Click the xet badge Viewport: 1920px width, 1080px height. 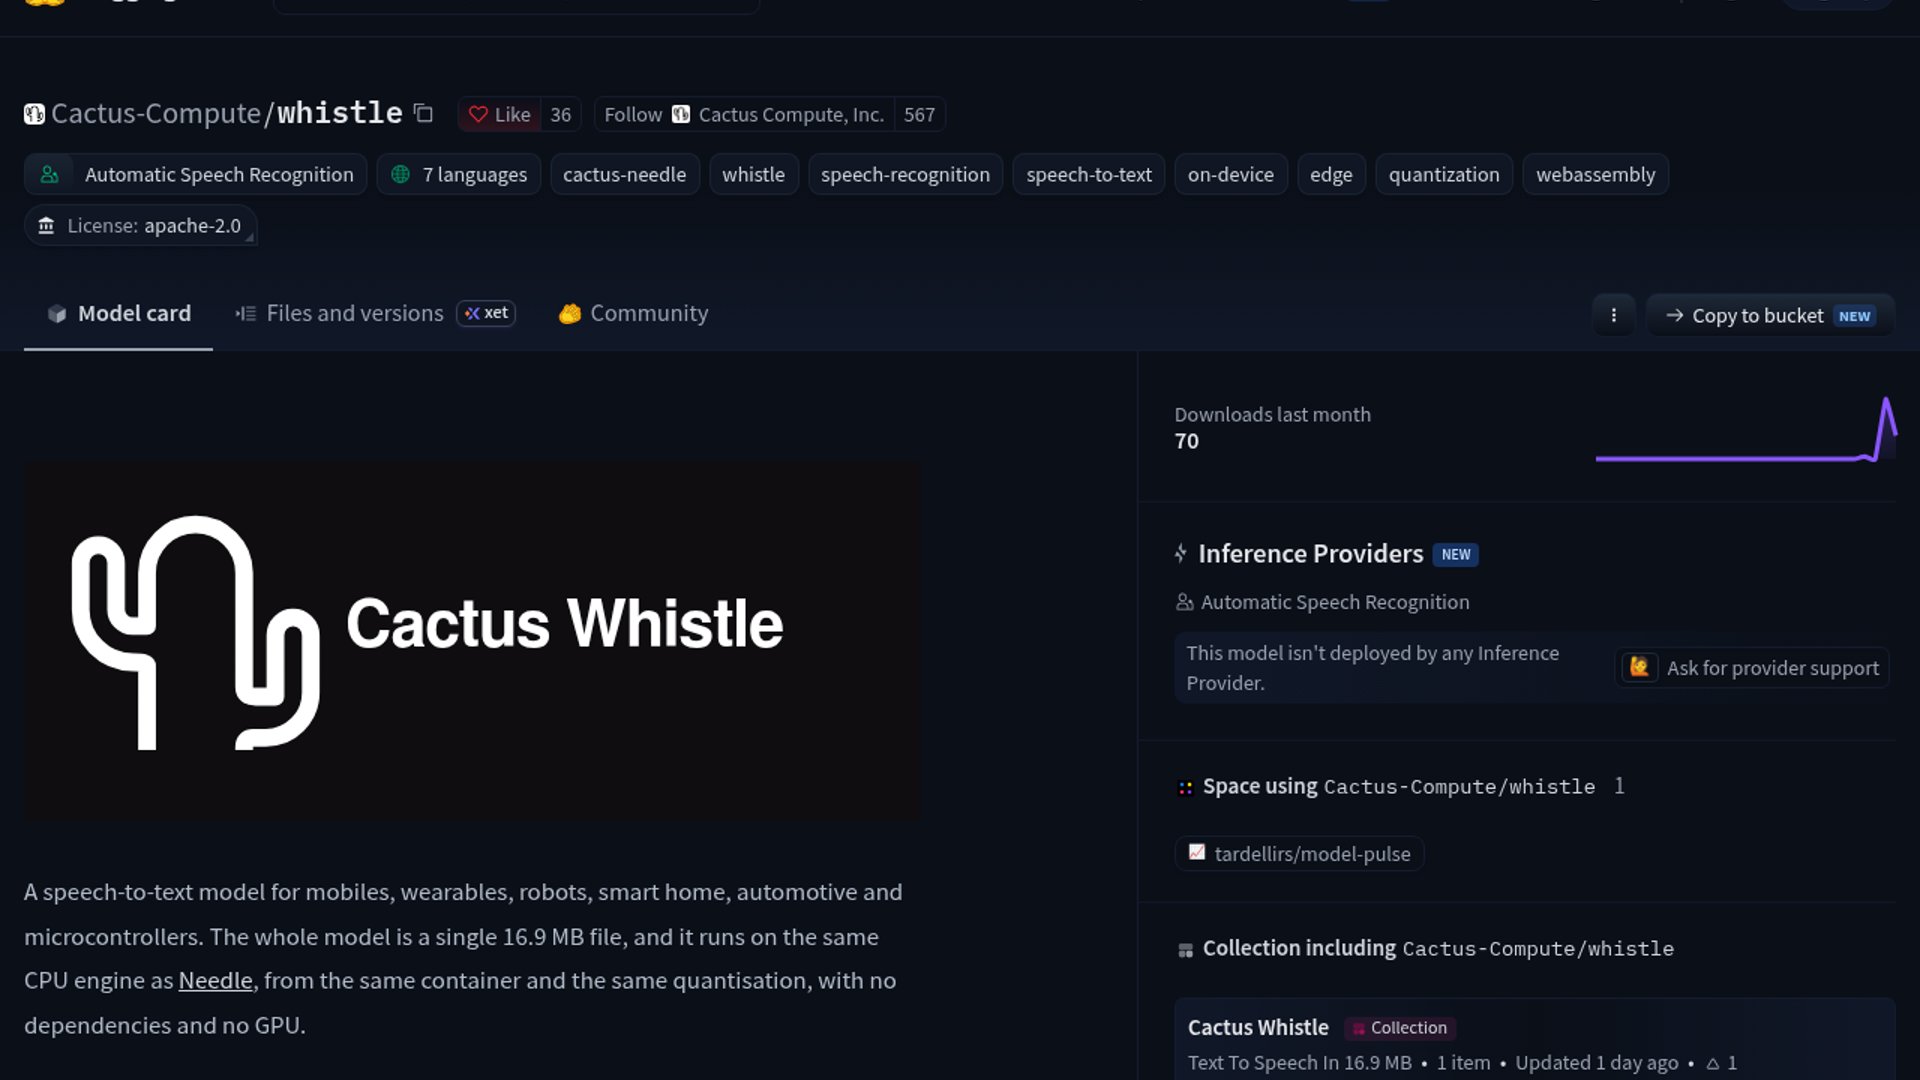pos(486,313)
